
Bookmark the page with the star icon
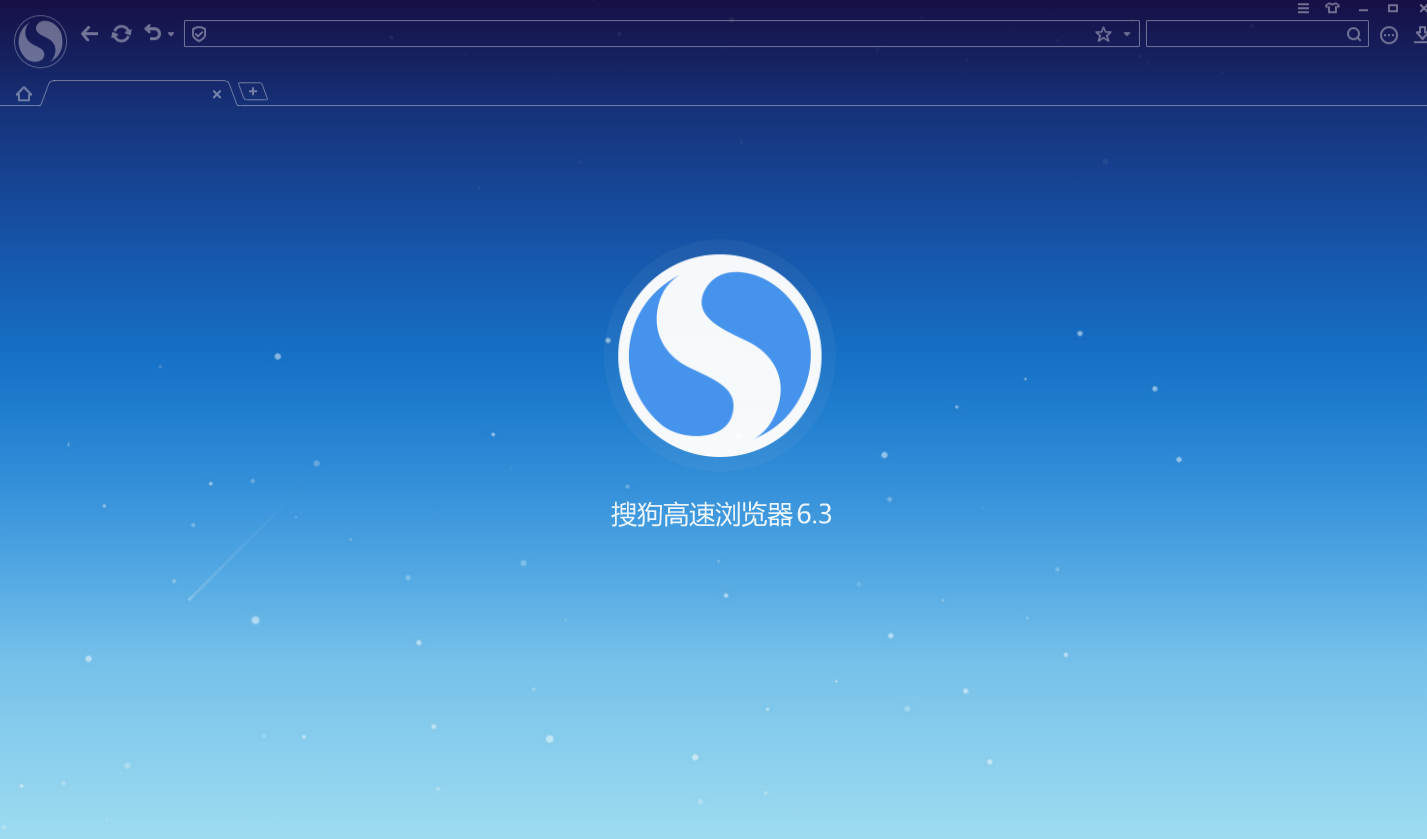[1103, 34]
